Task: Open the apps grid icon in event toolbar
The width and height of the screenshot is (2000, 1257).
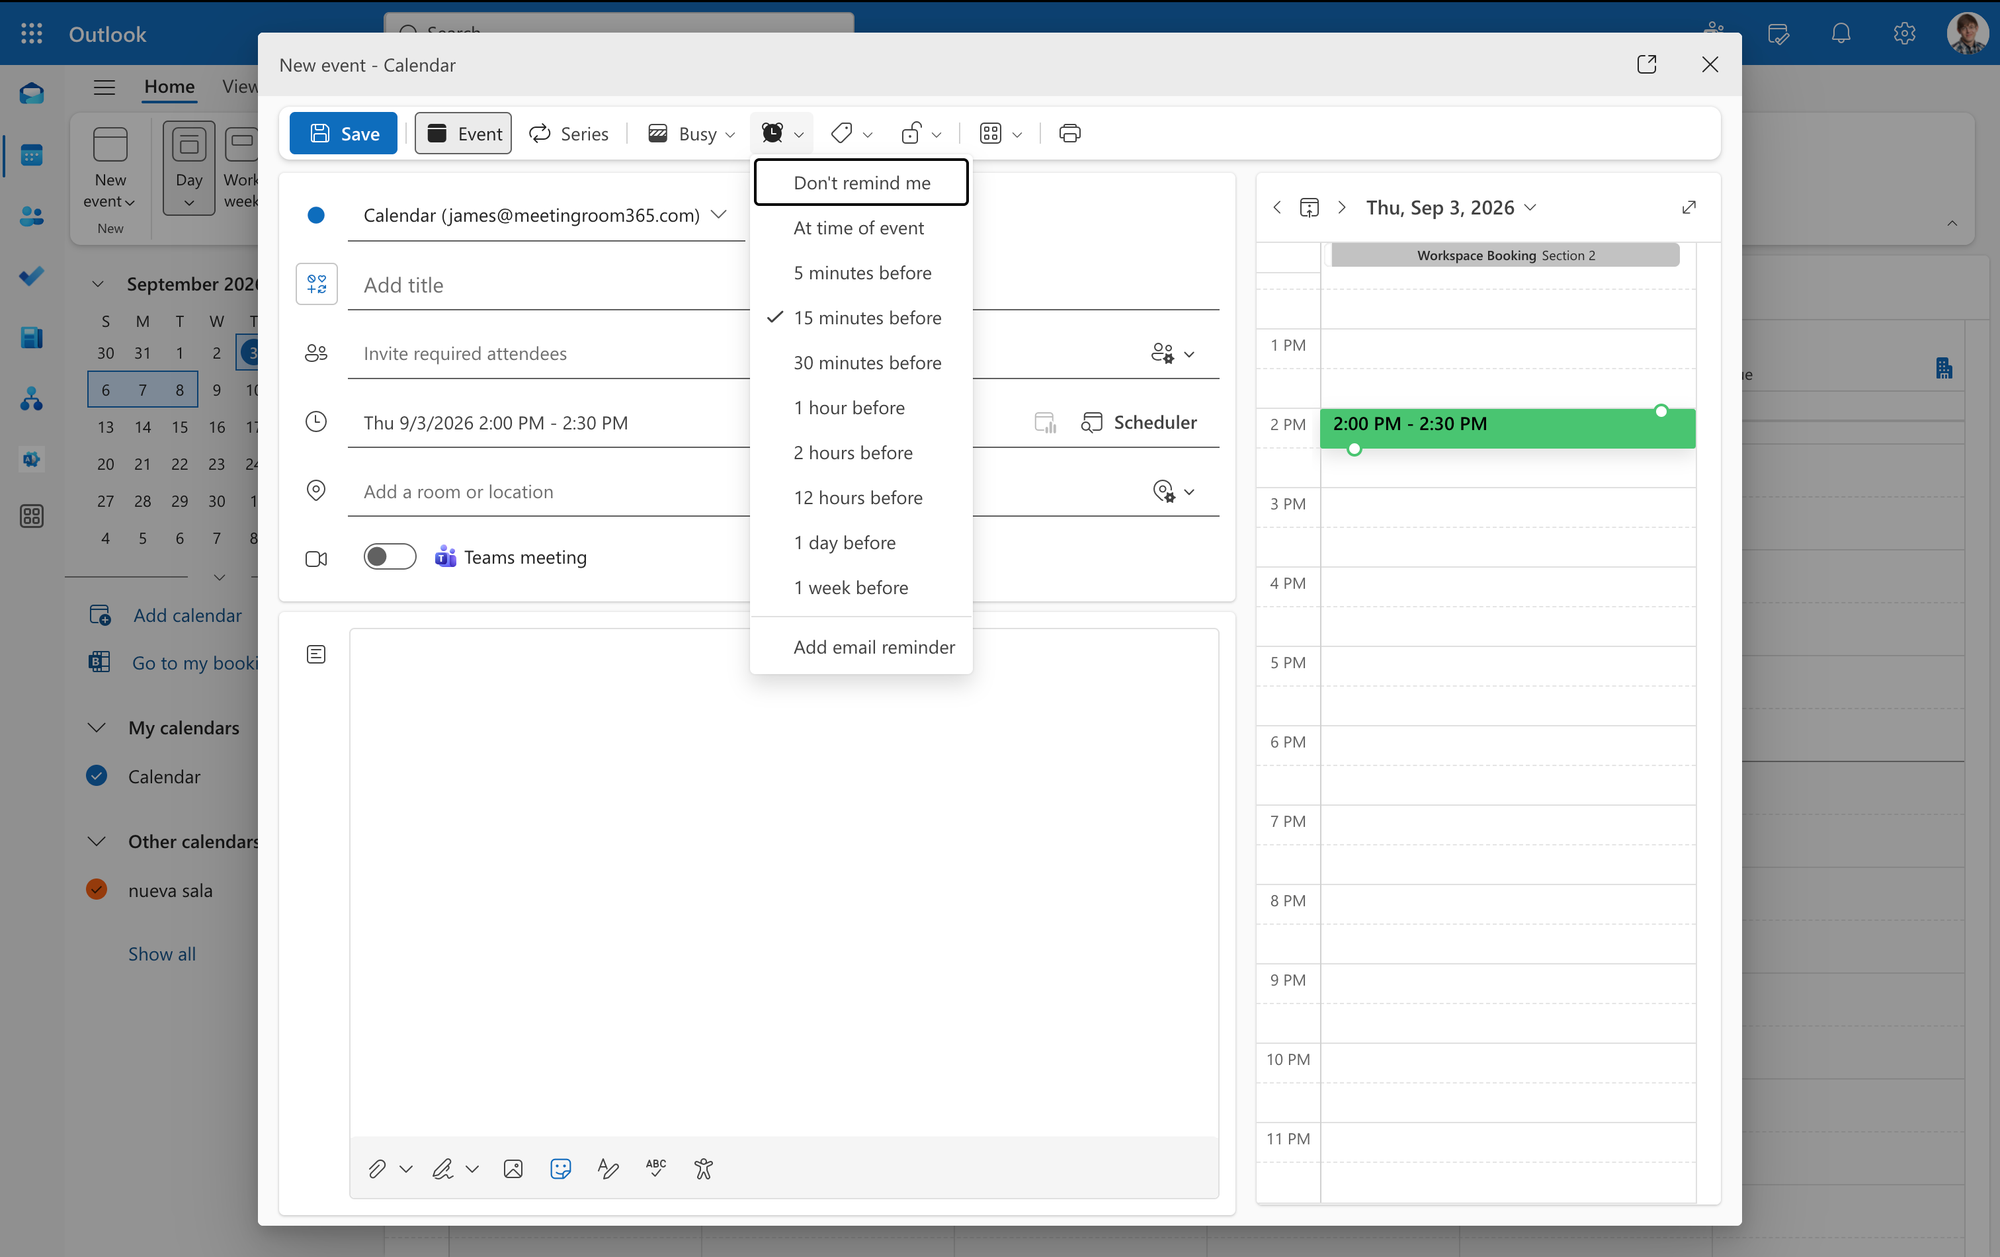Action: [x=1000, y=133]
